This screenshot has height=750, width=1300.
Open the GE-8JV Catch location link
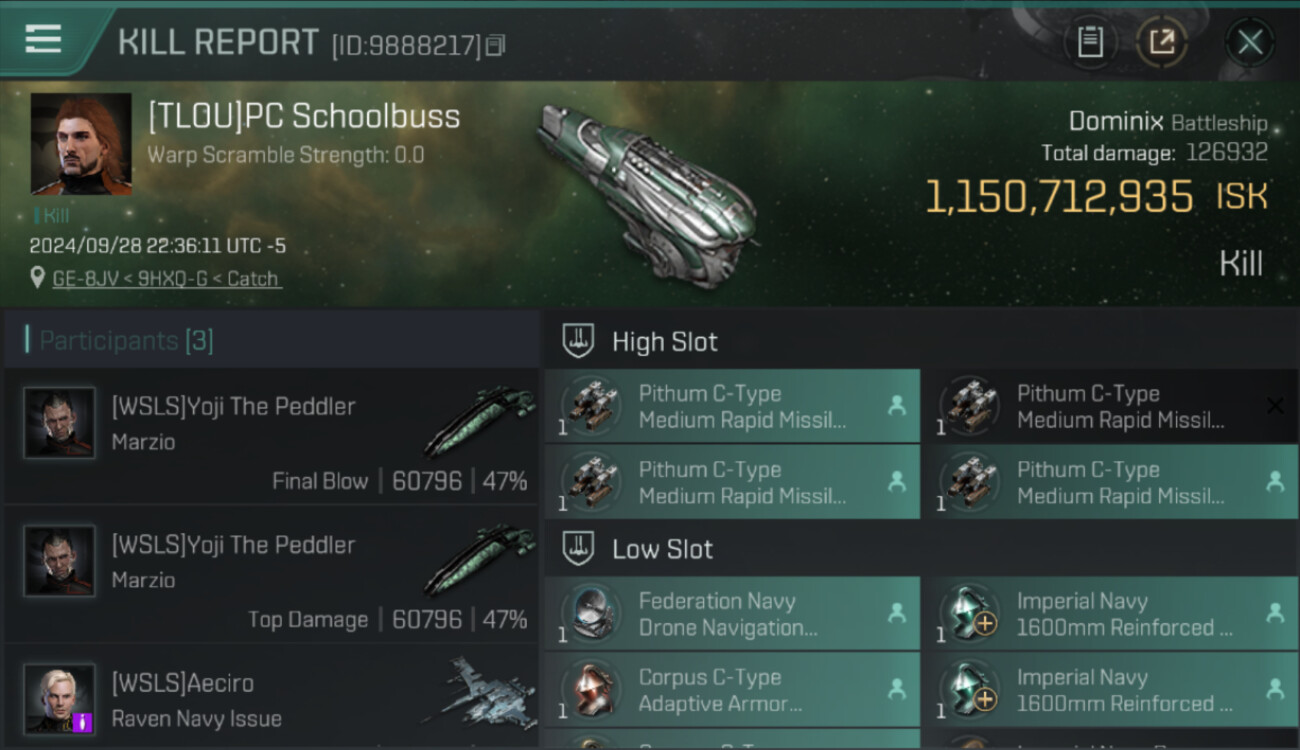pos(166,279)
